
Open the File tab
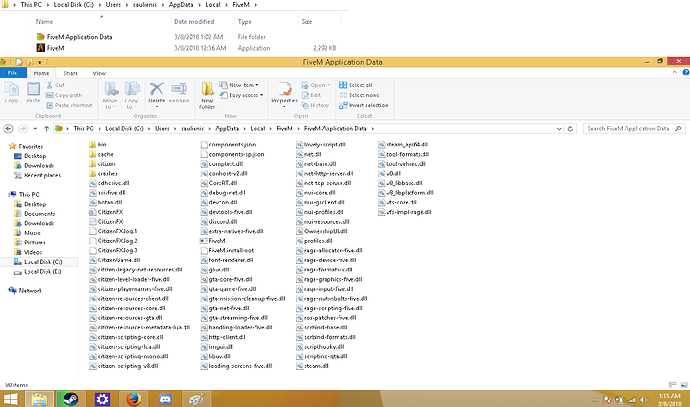point(12,73)
